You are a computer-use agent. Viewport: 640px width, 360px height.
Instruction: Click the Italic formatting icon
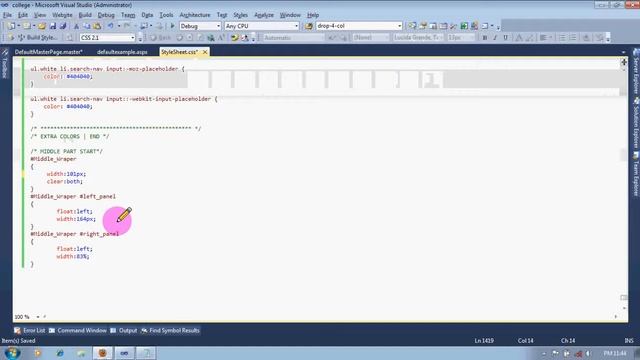(495, 38)
